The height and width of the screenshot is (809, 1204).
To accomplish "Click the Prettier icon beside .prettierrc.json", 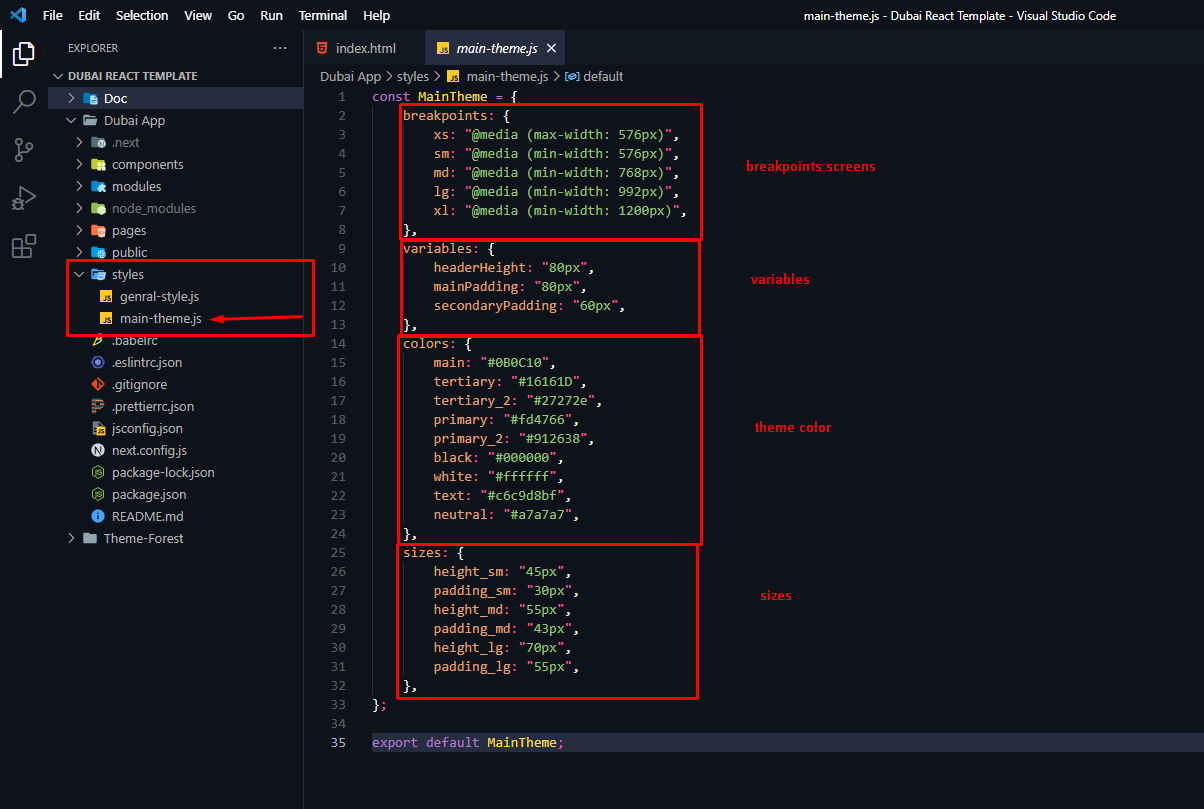I will [98, 406].
